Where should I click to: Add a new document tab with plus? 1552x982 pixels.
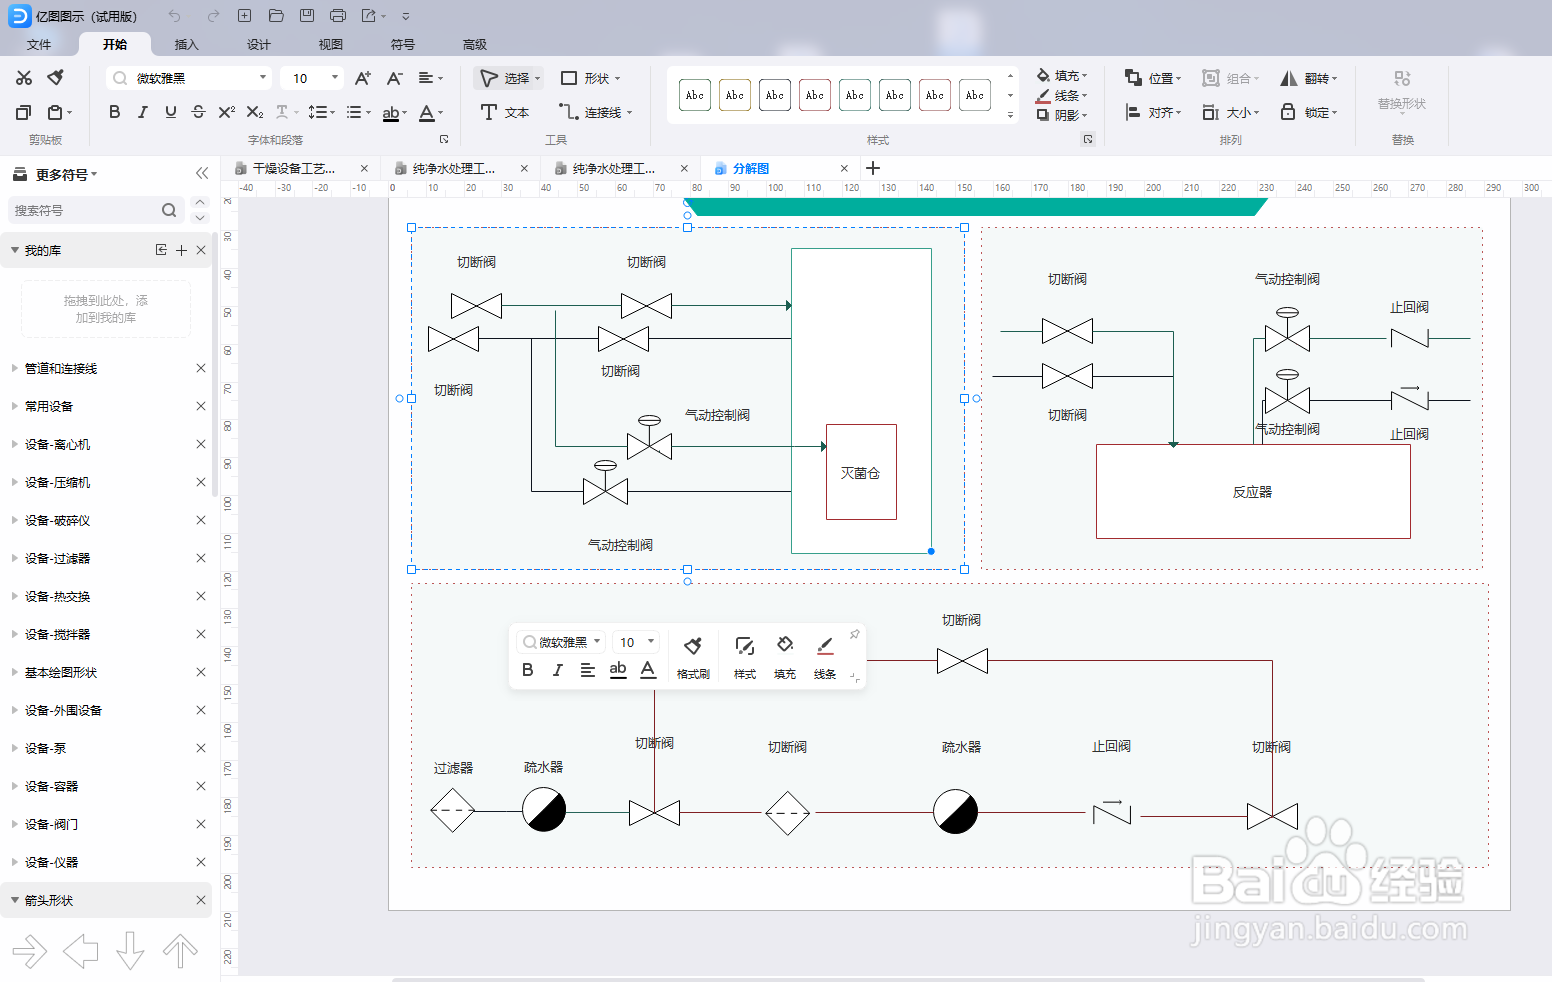click(873, 168)
